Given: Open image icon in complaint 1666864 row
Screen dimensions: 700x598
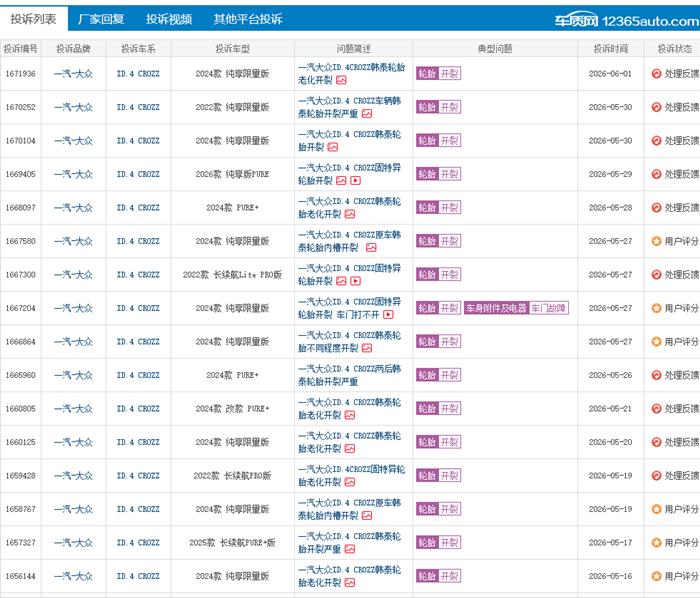Looking at the screenshot, I should click(367, 348).
